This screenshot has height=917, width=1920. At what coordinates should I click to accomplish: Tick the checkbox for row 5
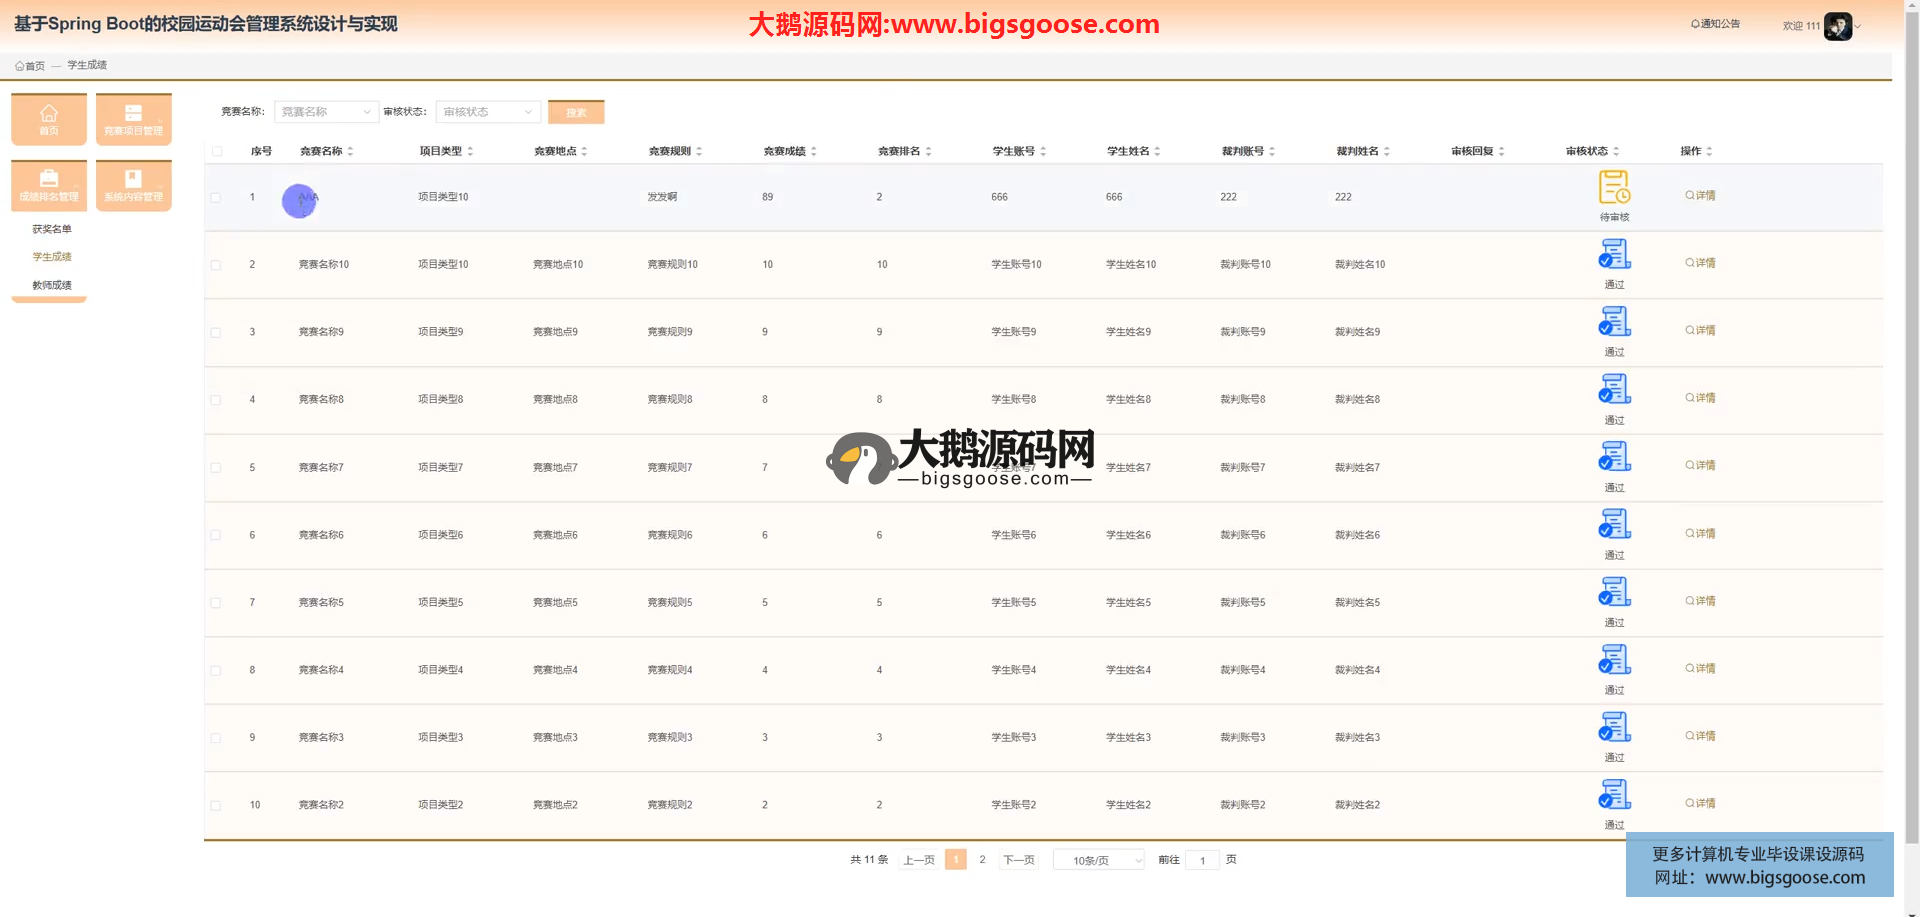click(216, 468)
